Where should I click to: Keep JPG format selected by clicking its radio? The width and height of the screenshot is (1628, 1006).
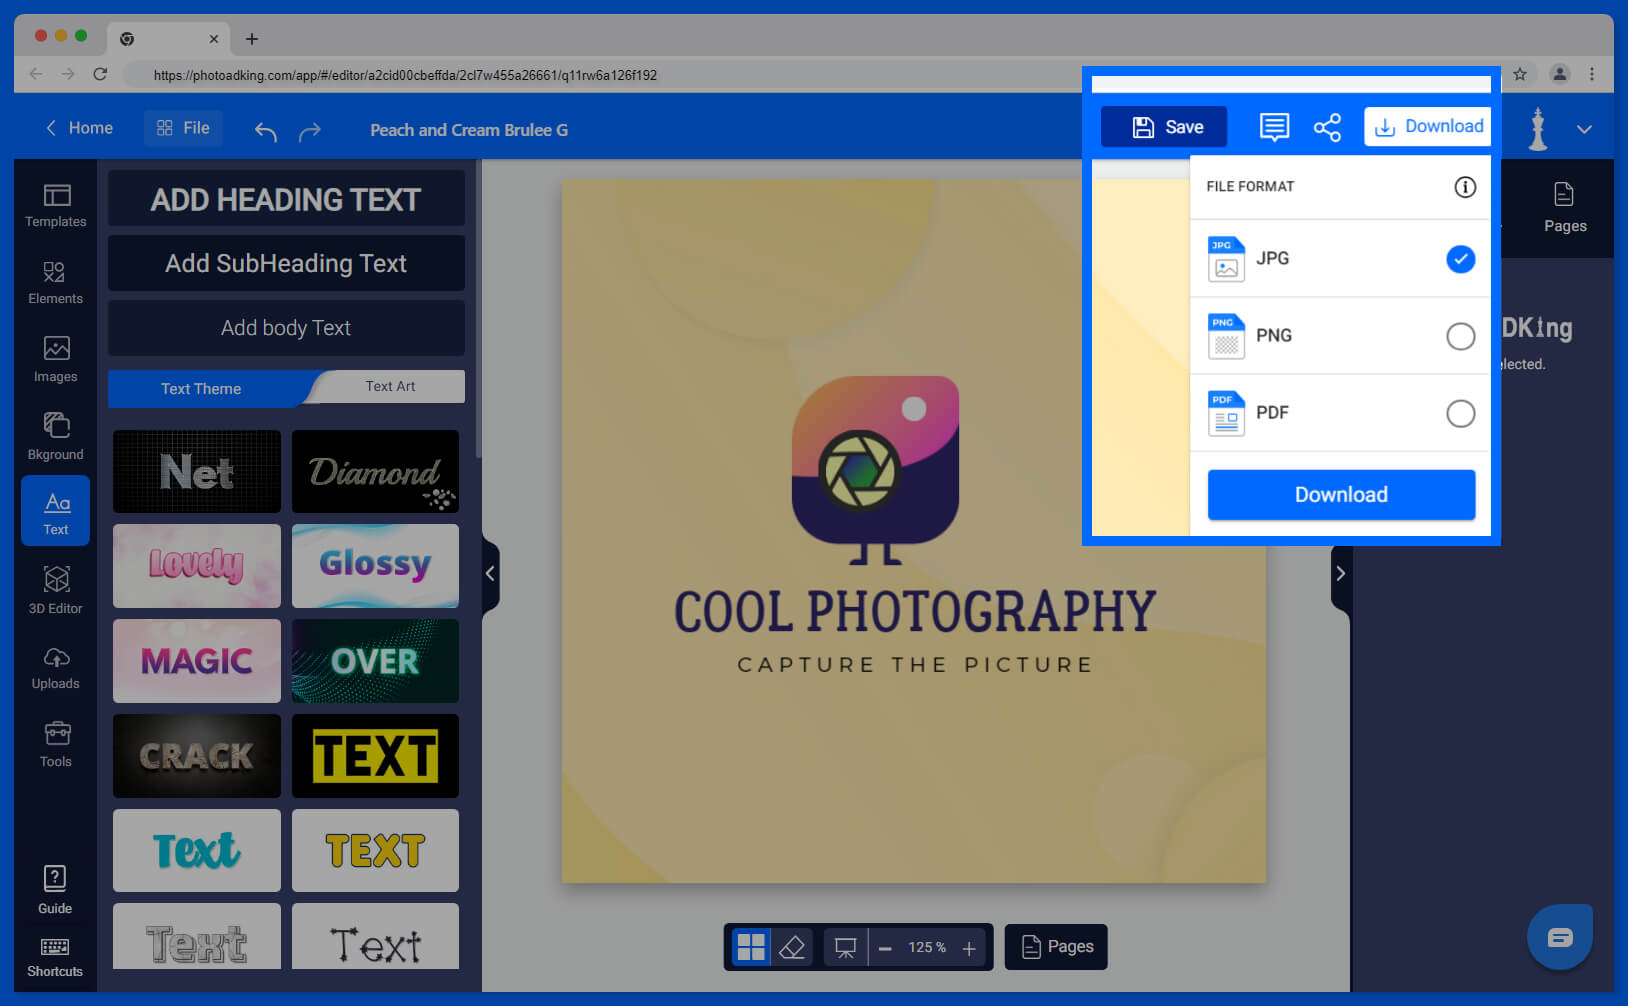coord(1461,259)
